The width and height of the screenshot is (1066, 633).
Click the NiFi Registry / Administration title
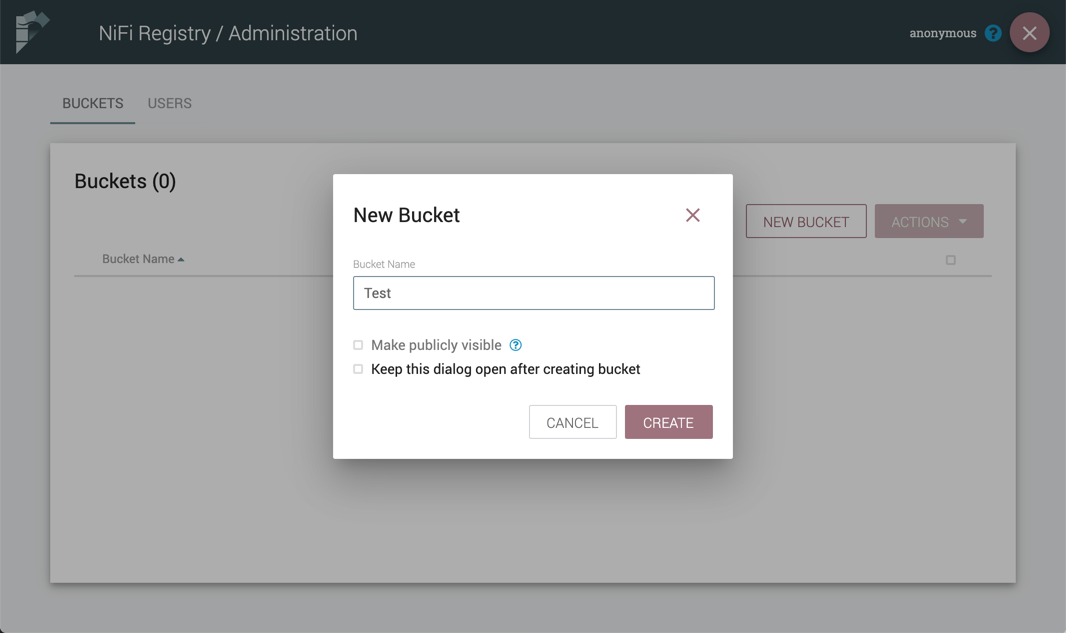click(x=228, y=33)
